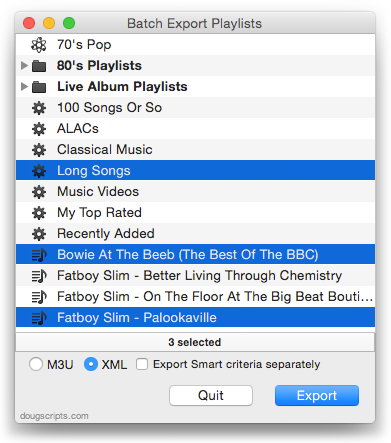Click the gear icon beside Music Videos
The height and width of the screenshot is (443, 391).
[x=39, y=192]
